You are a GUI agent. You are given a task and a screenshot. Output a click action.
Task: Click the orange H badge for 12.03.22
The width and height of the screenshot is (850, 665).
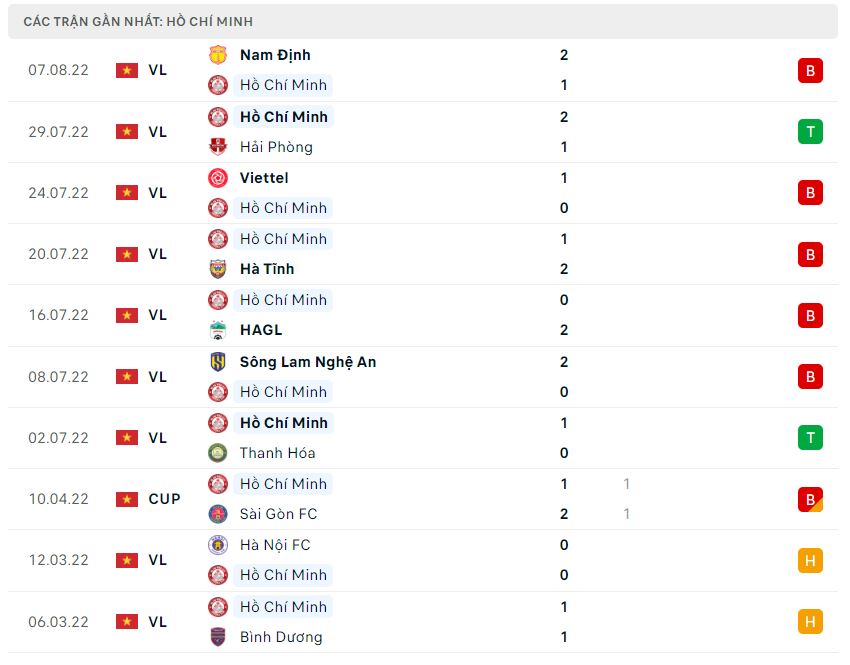(810, 560)
